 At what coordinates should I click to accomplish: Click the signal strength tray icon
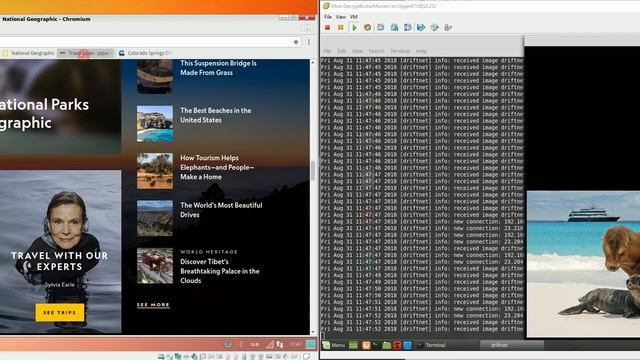click(x=269, y=344)
